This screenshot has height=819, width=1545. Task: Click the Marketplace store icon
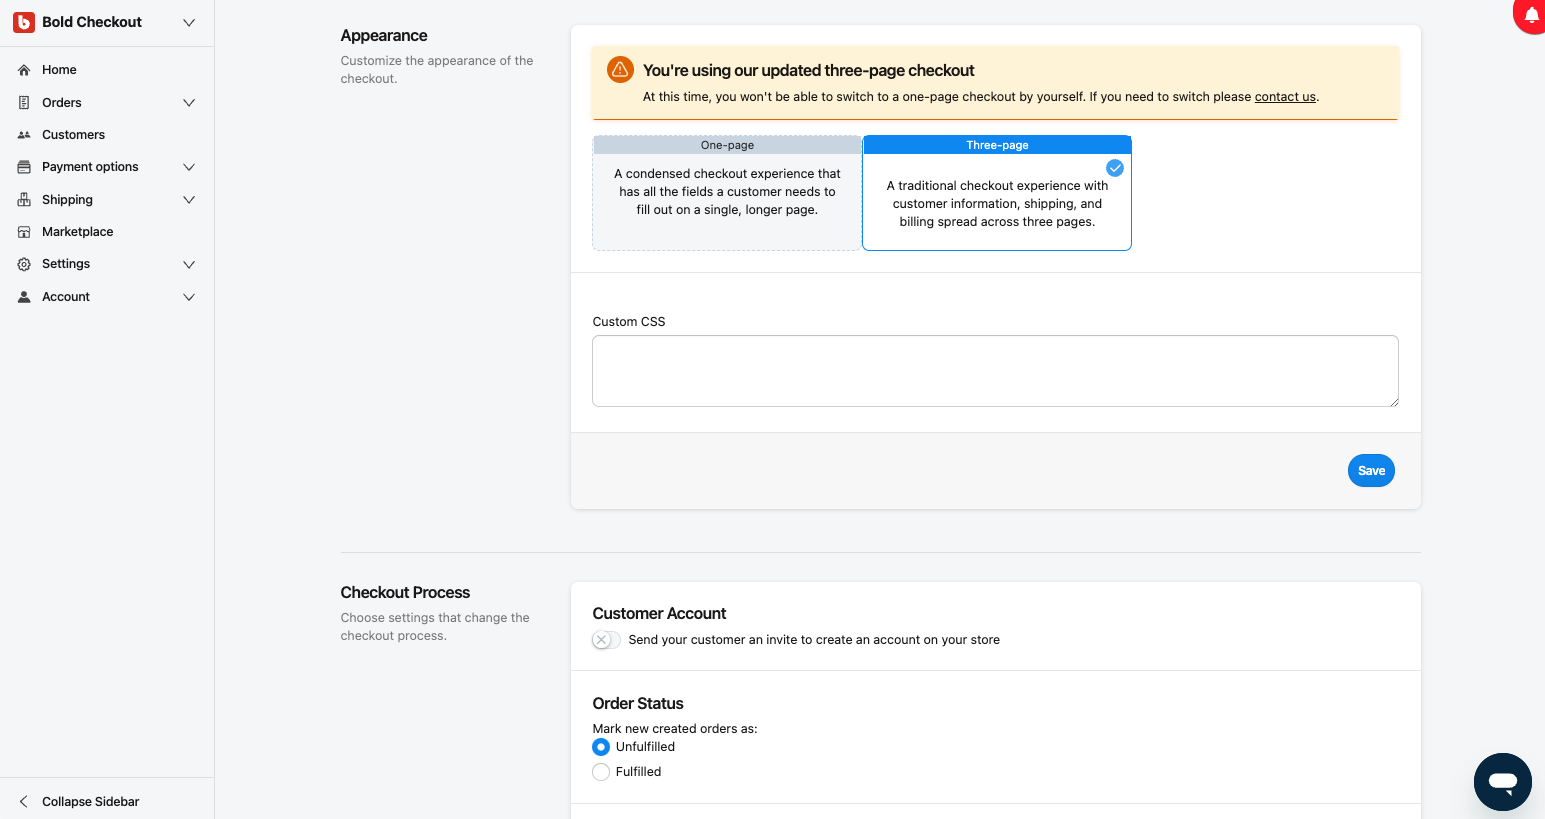coord(24,232)
